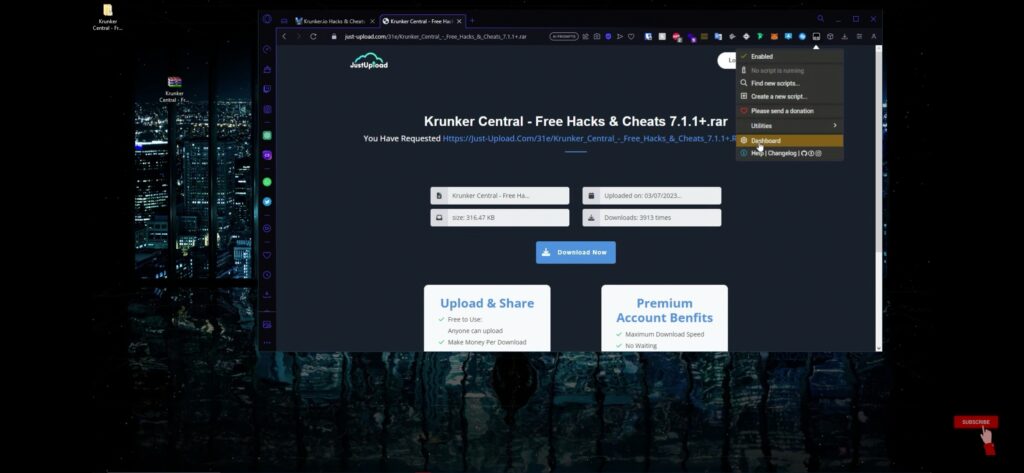Reload the page with the refresh icon
The height and width of the screenshot is (473, 1024).
(313, 37)
